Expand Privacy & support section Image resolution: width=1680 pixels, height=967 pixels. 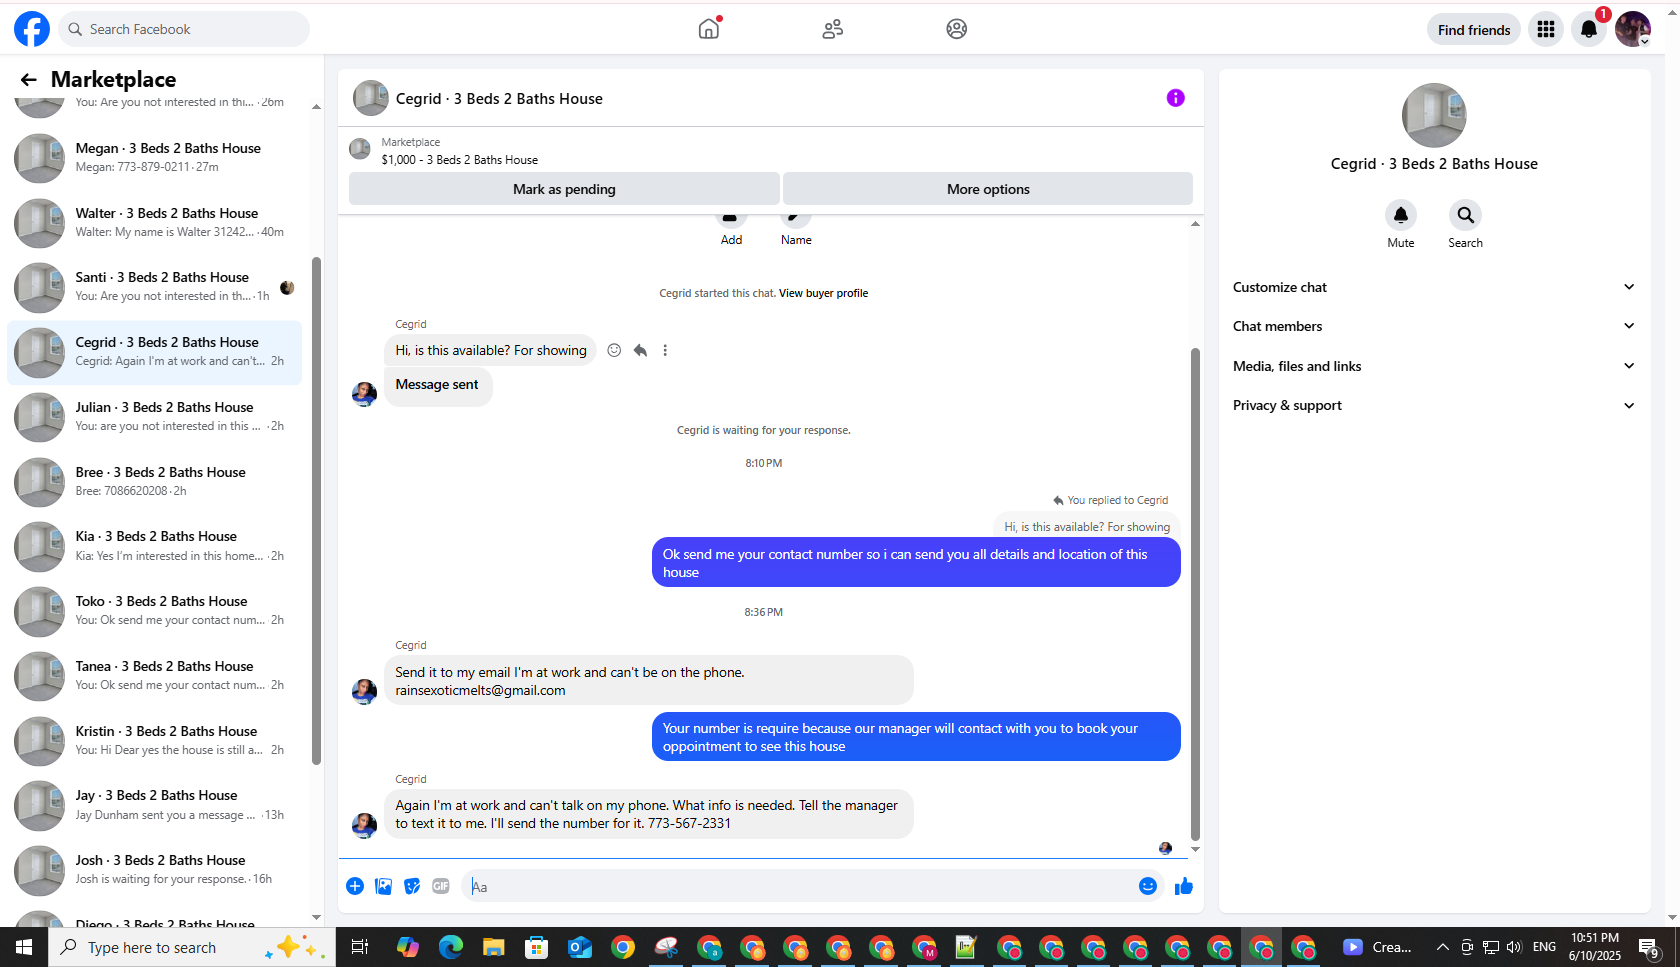[x=1434, y=405]
